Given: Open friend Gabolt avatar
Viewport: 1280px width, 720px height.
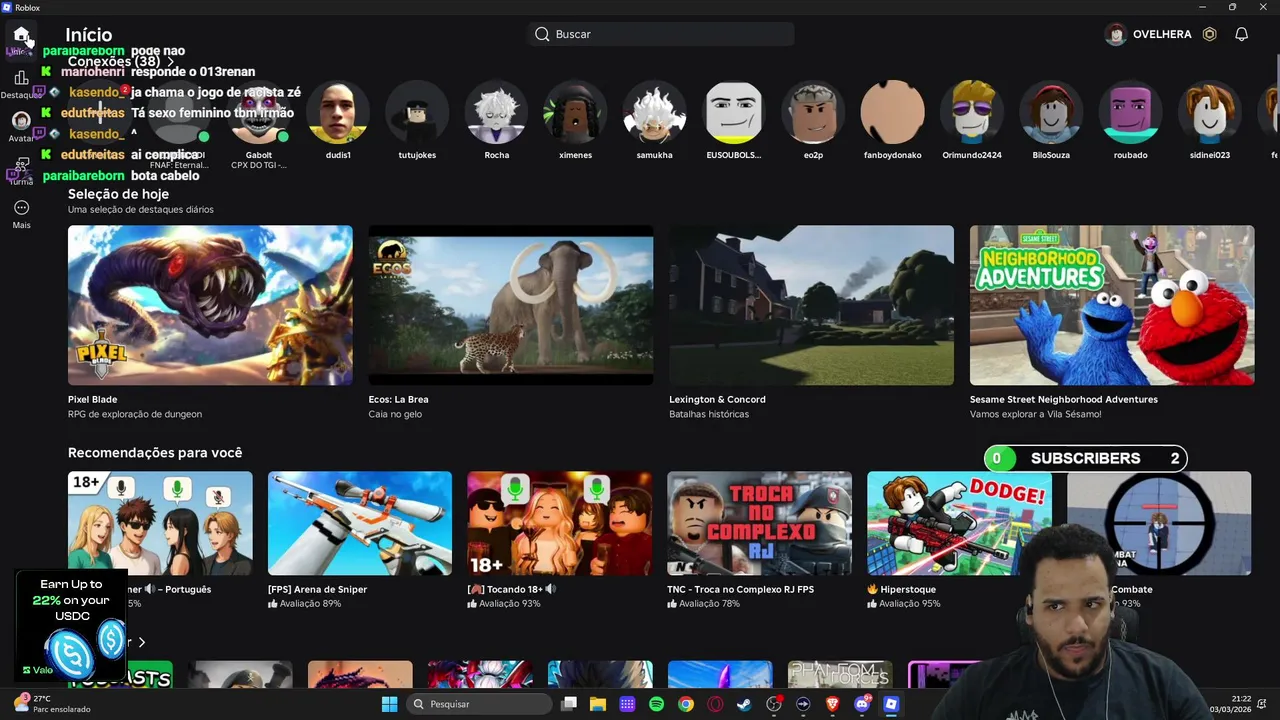Looking at the screenshot, I should coord(258,112).
